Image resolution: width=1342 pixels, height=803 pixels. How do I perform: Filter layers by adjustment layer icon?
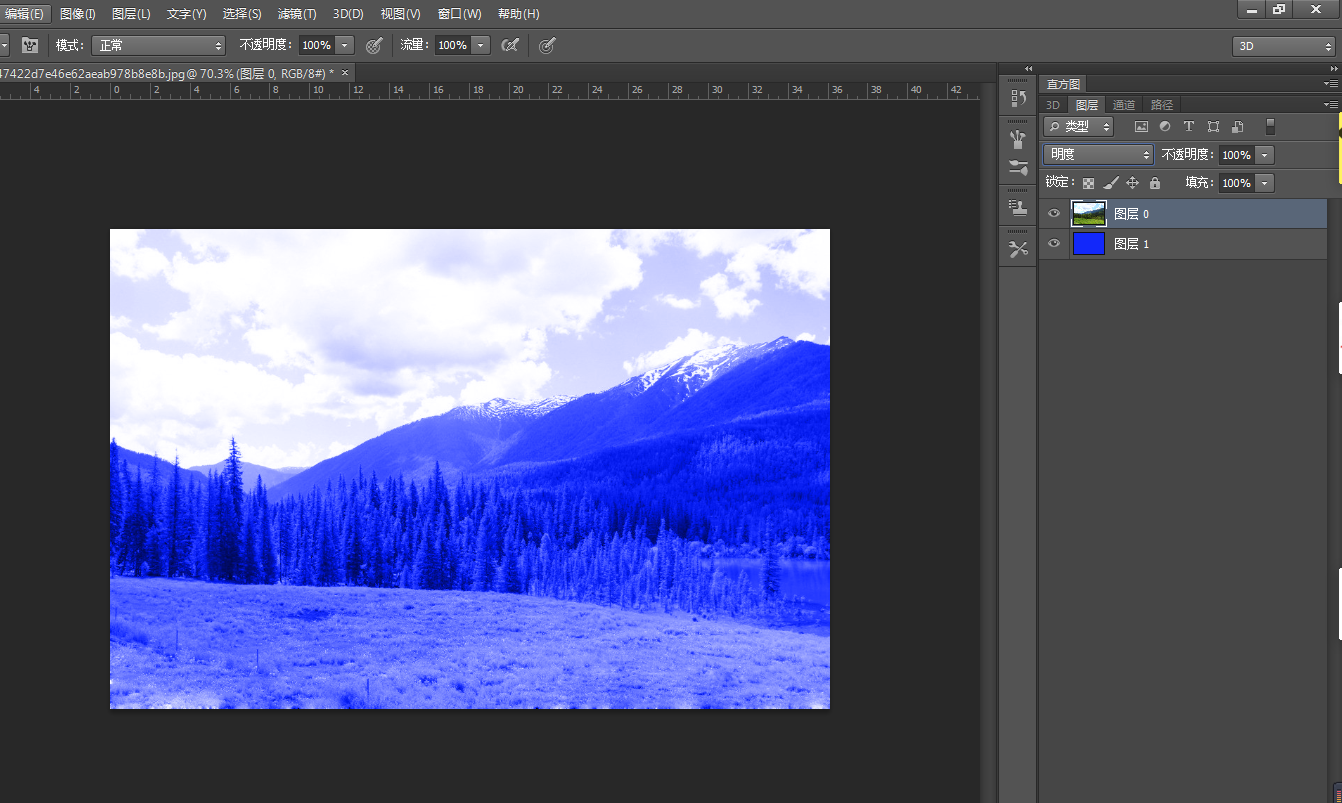point(1165,127)
